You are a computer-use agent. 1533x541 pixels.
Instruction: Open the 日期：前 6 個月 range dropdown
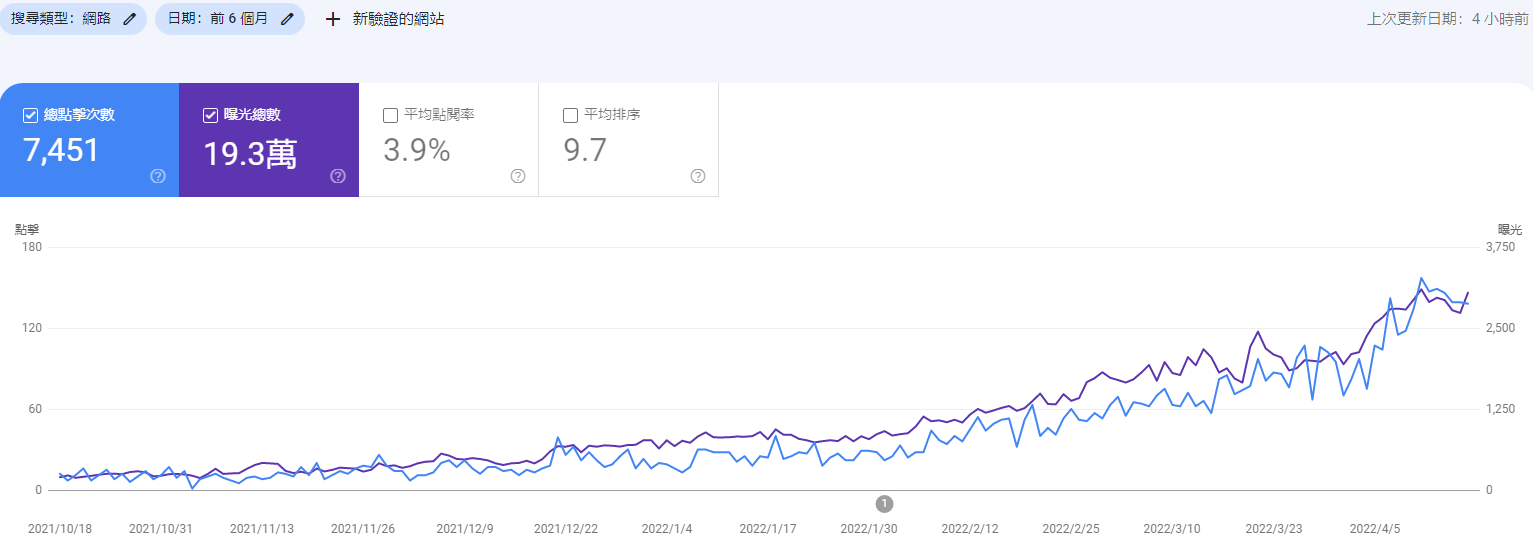[218, 19]
